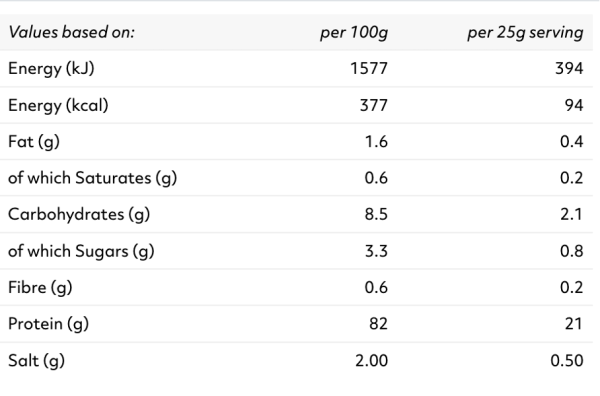Click the 0.50 salt per serving value
This screenshot has width=600, height=396.
point(567,360)
